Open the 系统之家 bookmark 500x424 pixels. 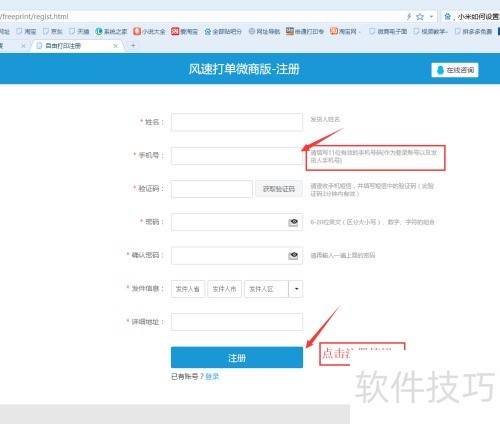111,31
